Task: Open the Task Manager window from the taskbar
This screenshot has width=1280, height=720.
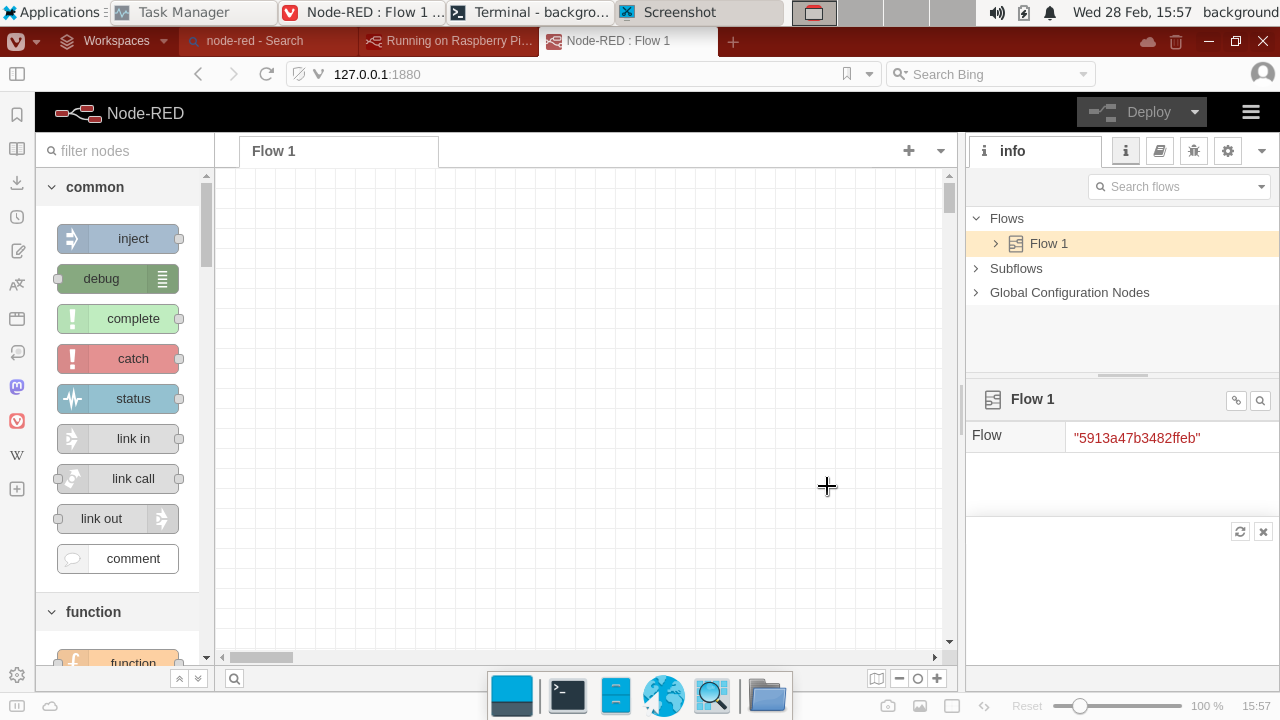Action: tap(192, 13)
